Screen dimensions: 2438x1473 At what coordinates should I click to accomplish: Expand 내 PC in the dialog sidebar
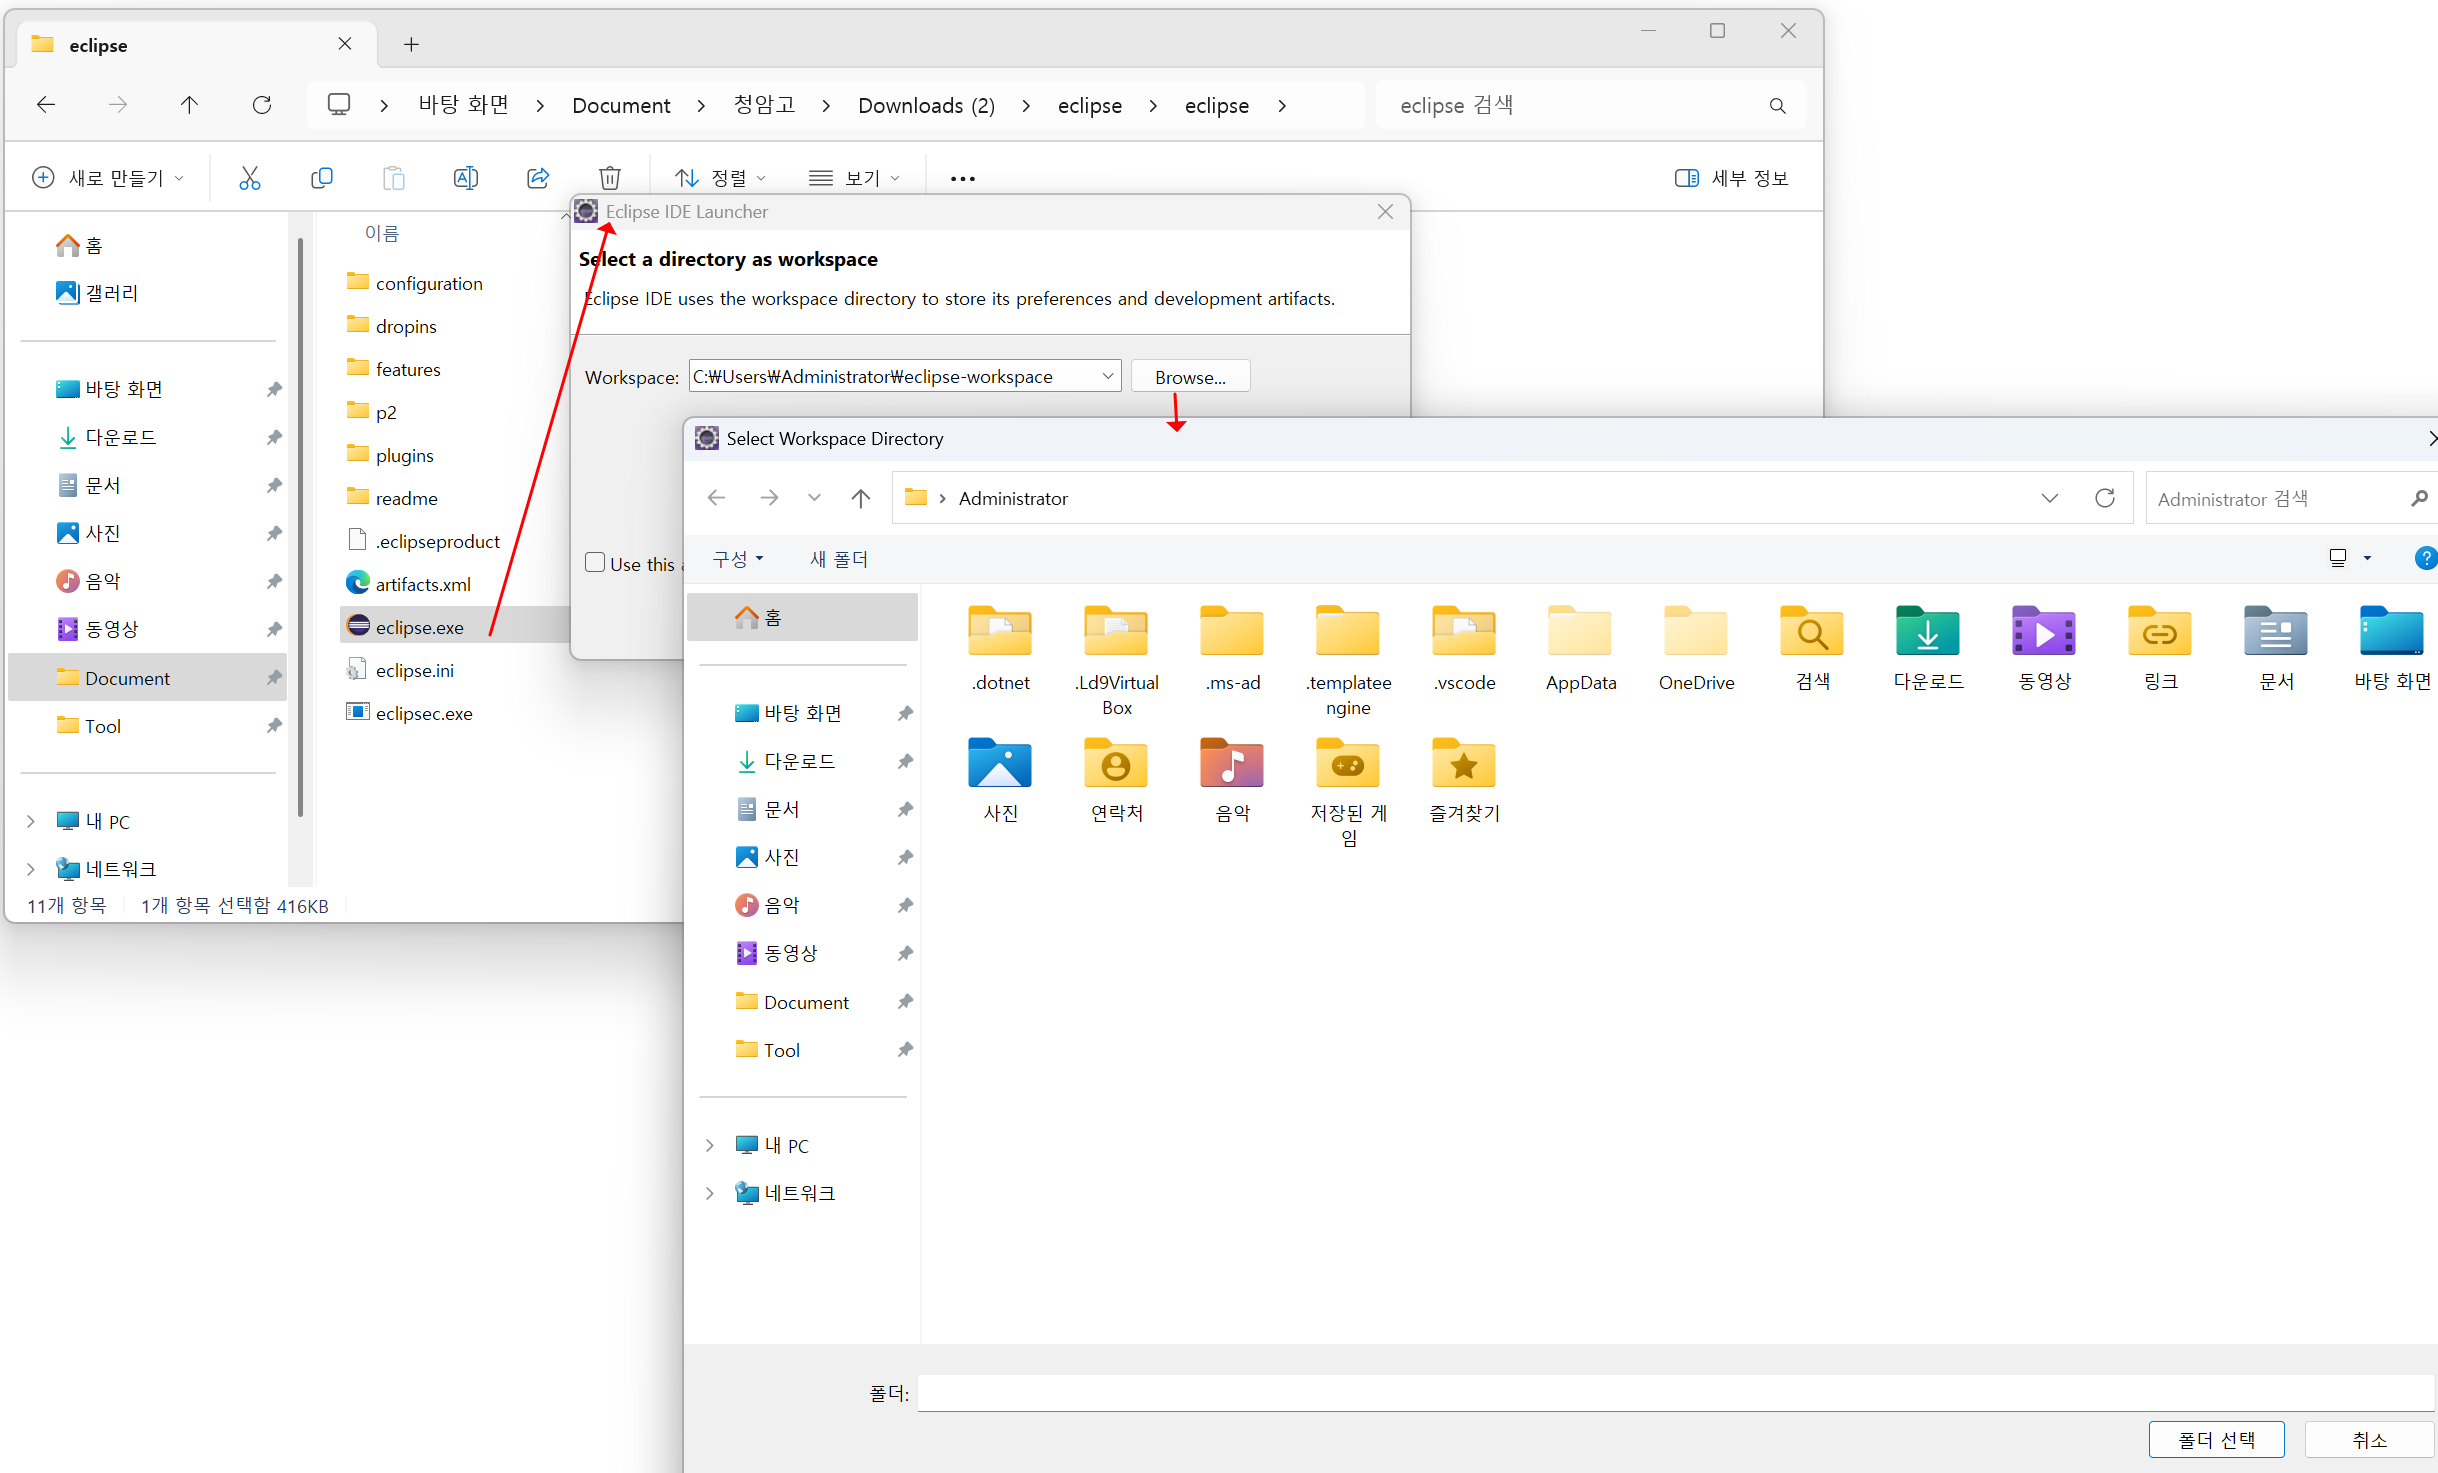[x=710, y=1145]
